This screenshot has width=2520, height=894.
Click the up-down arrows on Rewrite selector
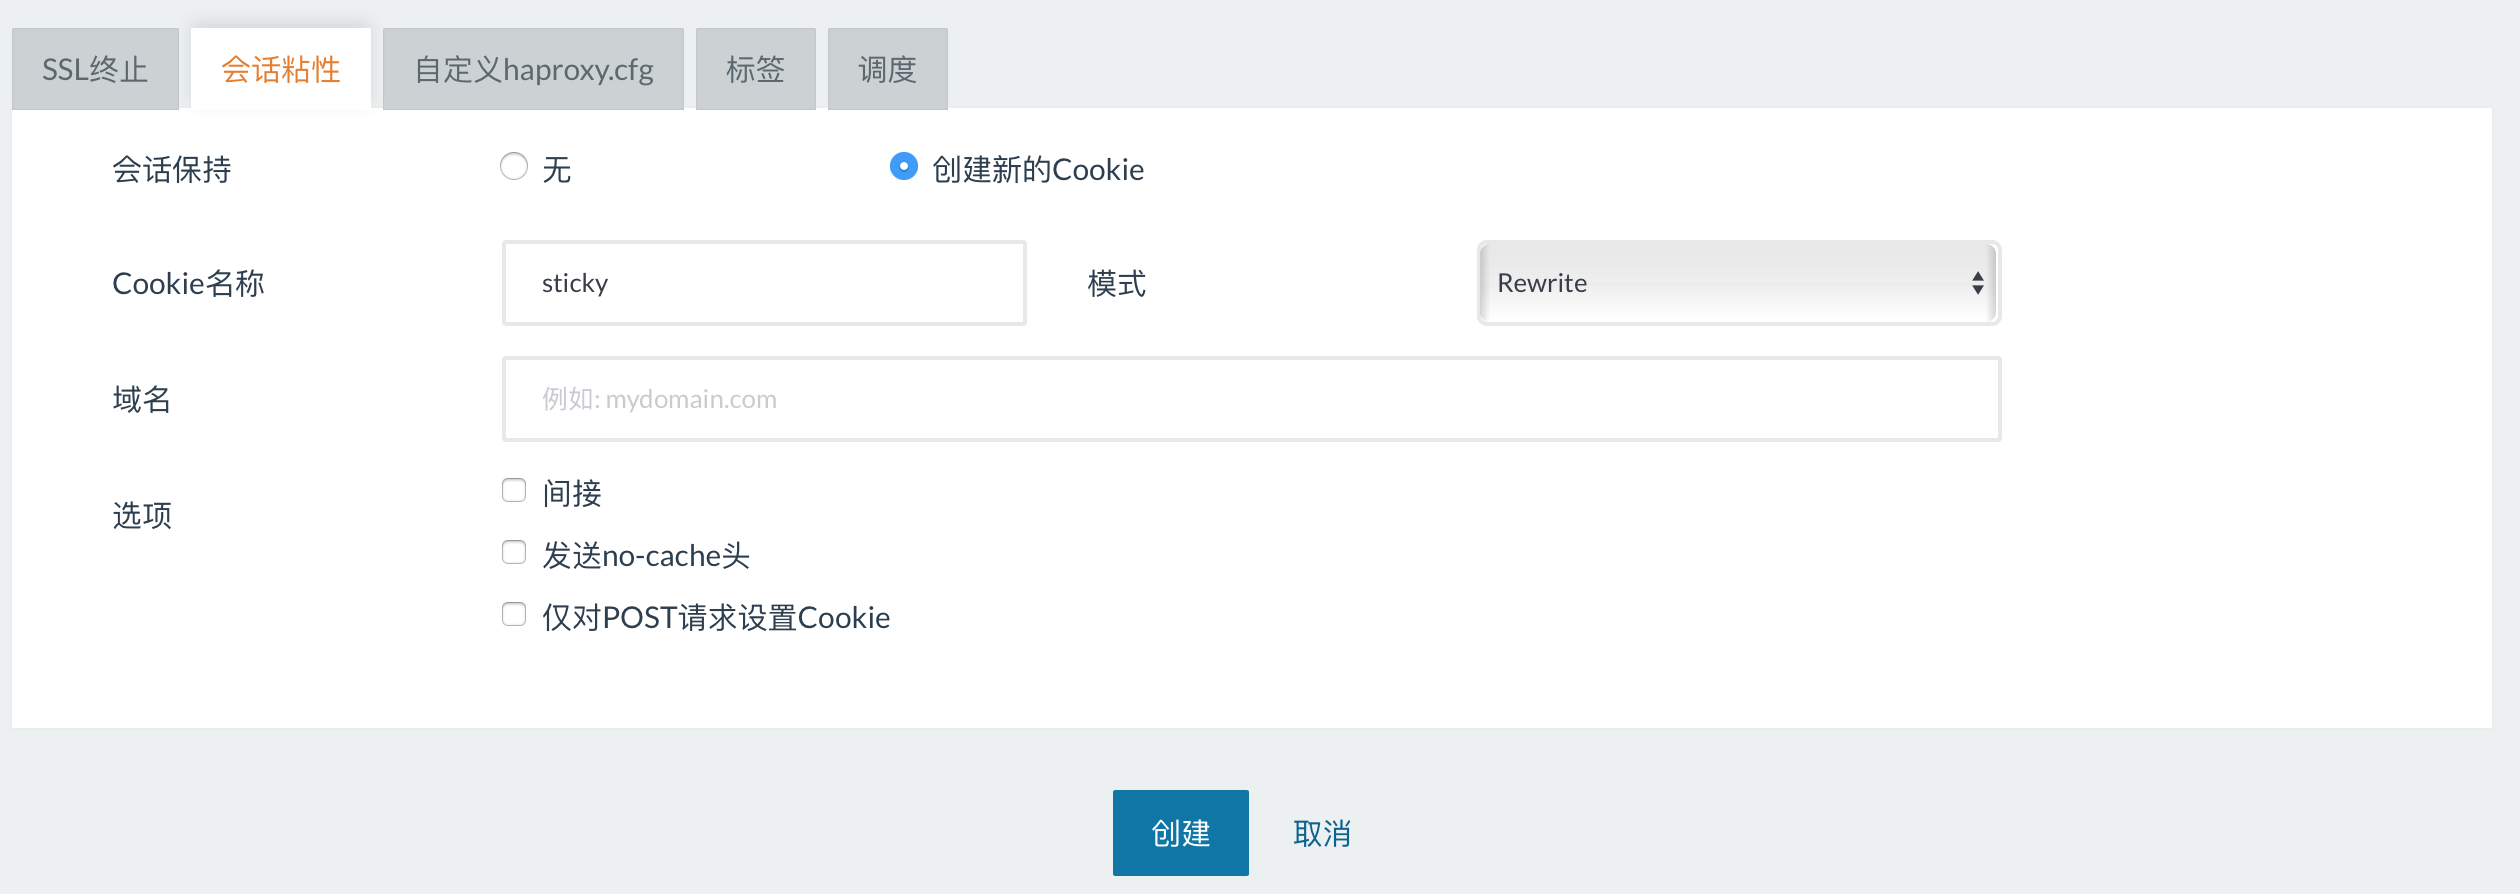tap(1977, 283)
